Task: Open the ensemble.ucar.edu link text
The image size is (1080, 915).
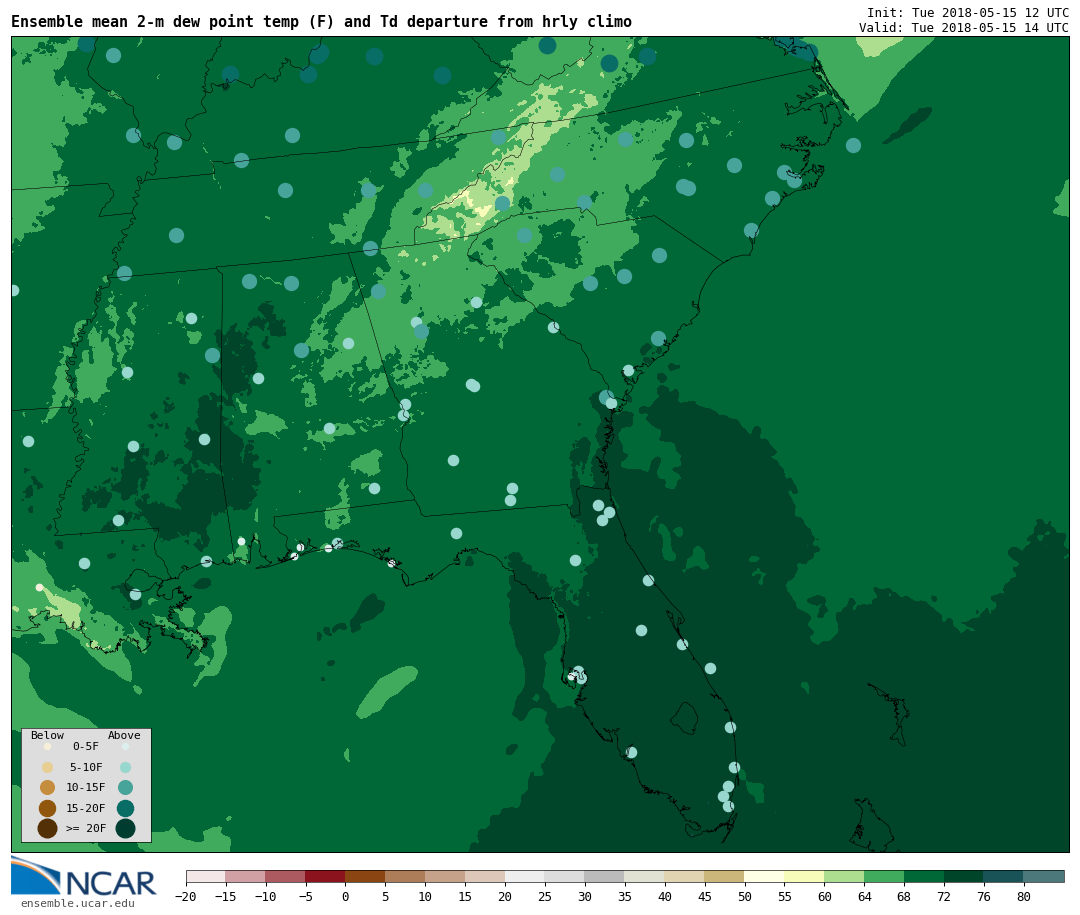Action: pos(77,904)
